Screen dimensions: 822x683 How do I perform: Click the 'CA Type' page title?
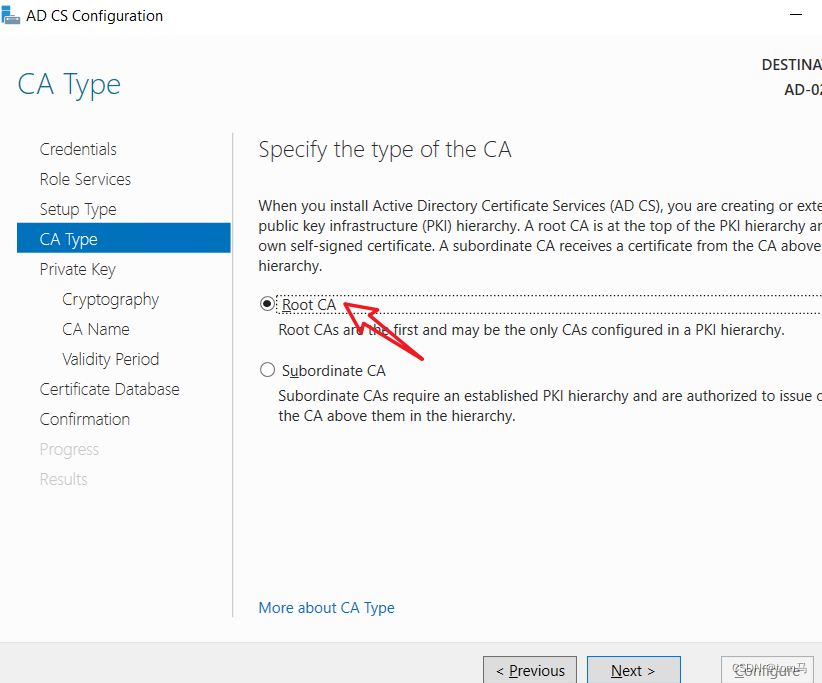(x=69, y=85)
